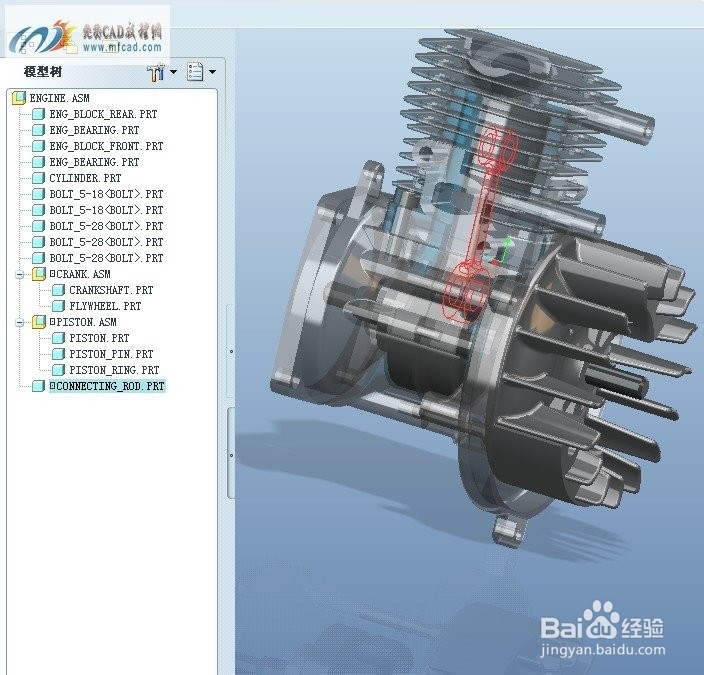Select CONNECTING_ROD.PRT part icon
The height and width of the screenshot is (675, 704).
click(39, 386)
